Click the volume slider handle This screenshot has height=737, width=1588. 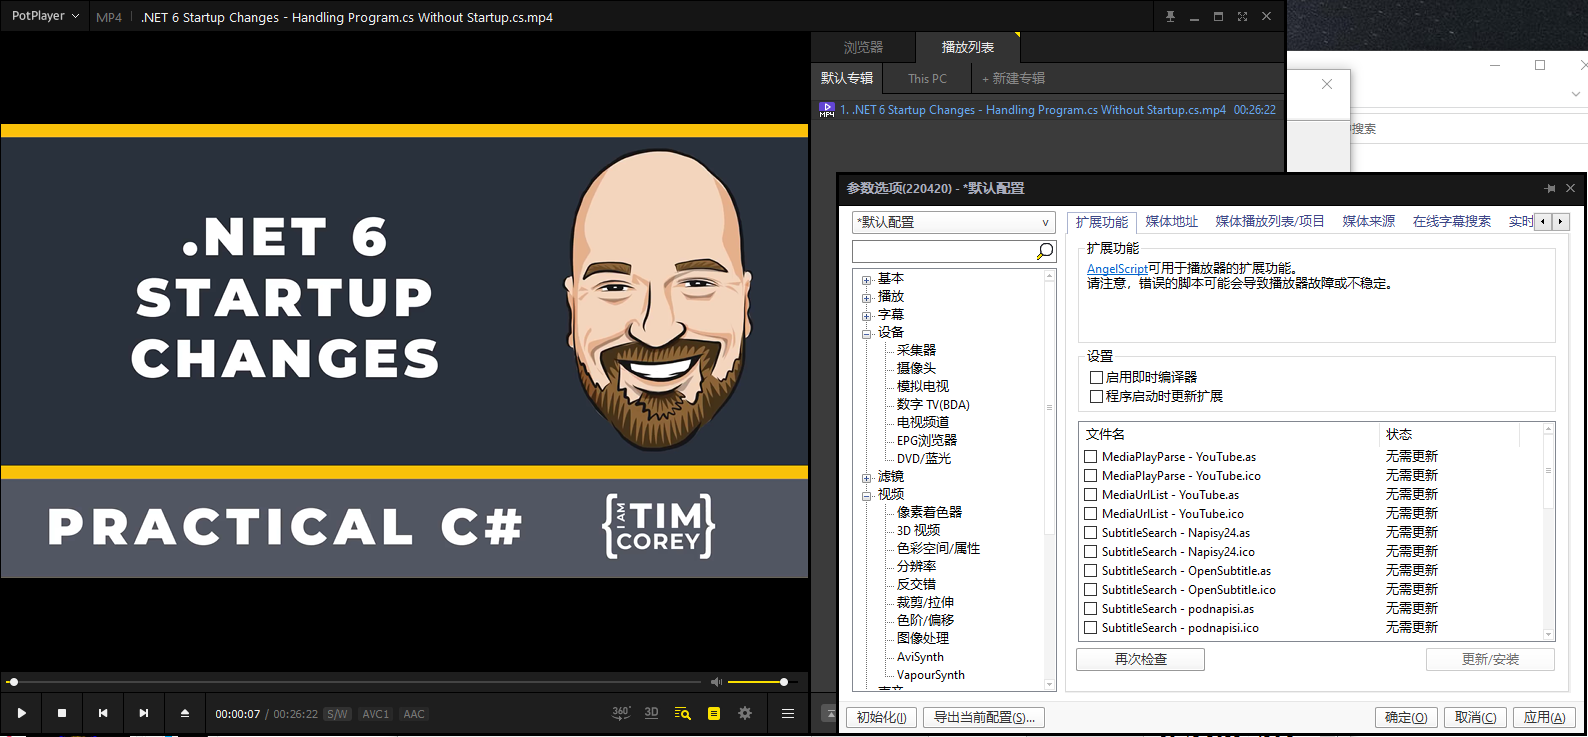[784, 682]
